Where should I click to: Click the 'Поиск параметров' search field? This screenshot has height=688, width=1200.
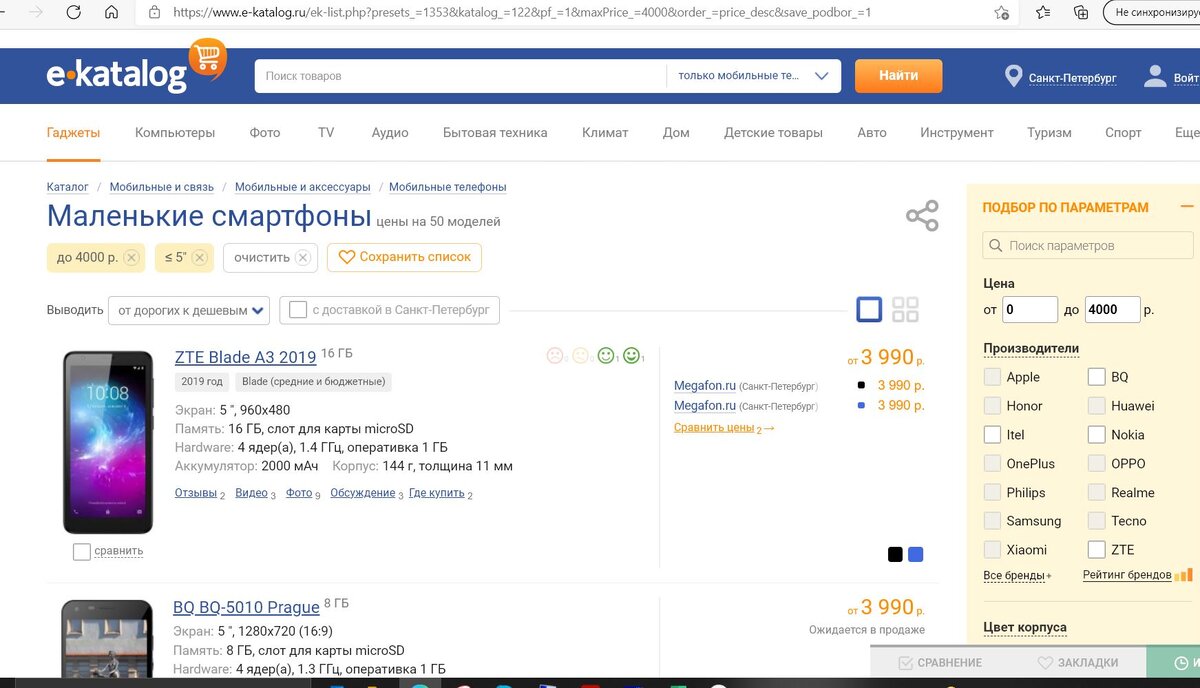pyautogui.click(x=1088, y=245)
